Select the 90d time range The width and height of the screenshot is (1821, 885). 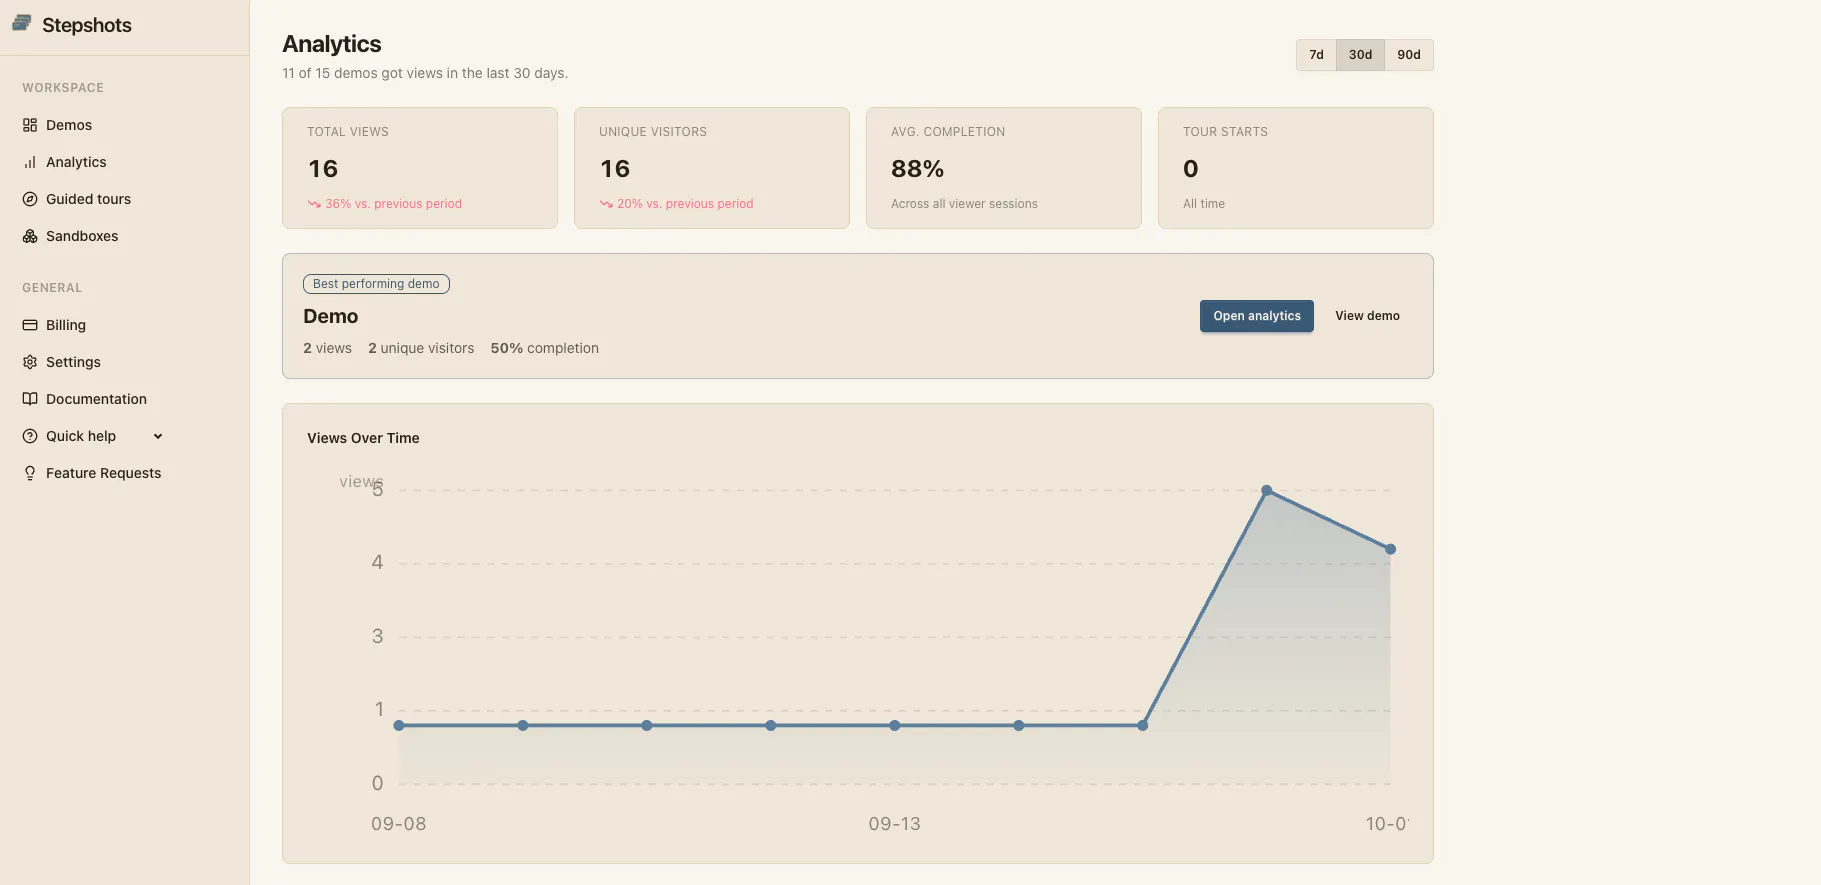tap(1409, 55)
